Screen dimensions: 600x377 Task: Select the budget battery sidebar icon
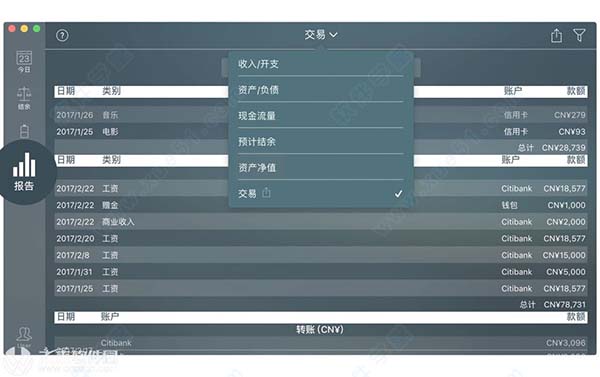coord(24,131)
